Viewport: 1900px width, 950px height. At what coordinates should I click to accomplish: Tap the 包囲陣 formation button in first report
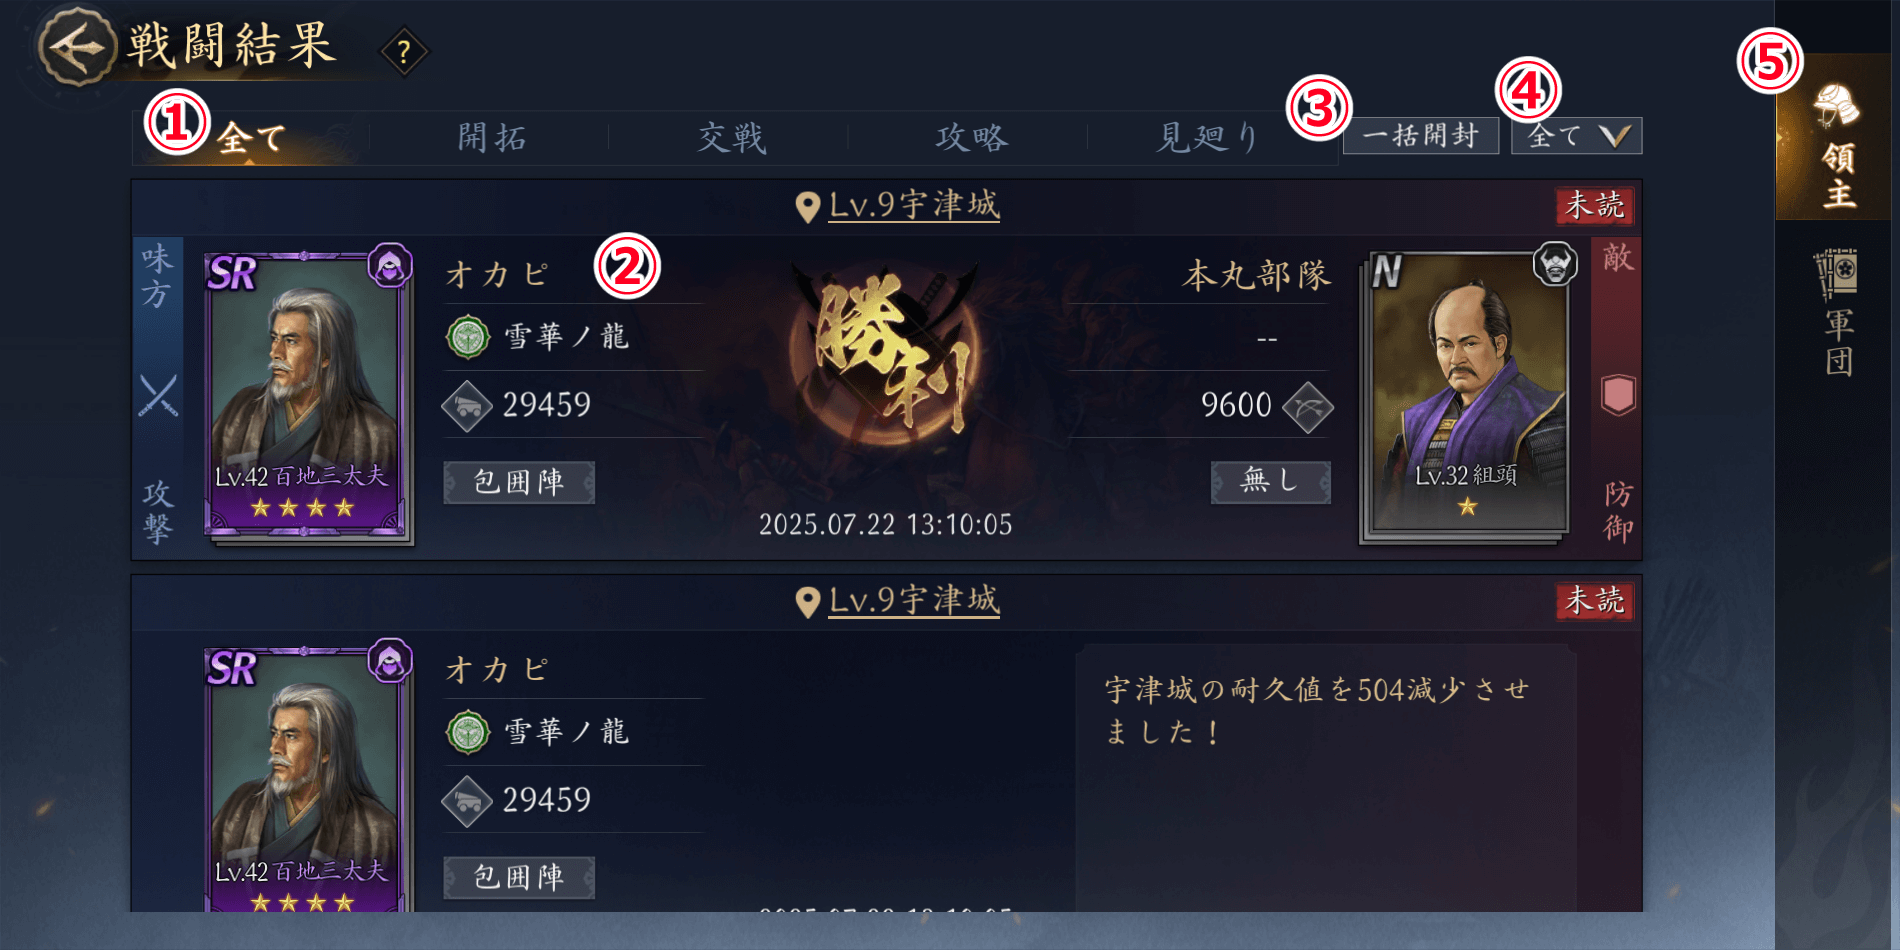[519, 482]
